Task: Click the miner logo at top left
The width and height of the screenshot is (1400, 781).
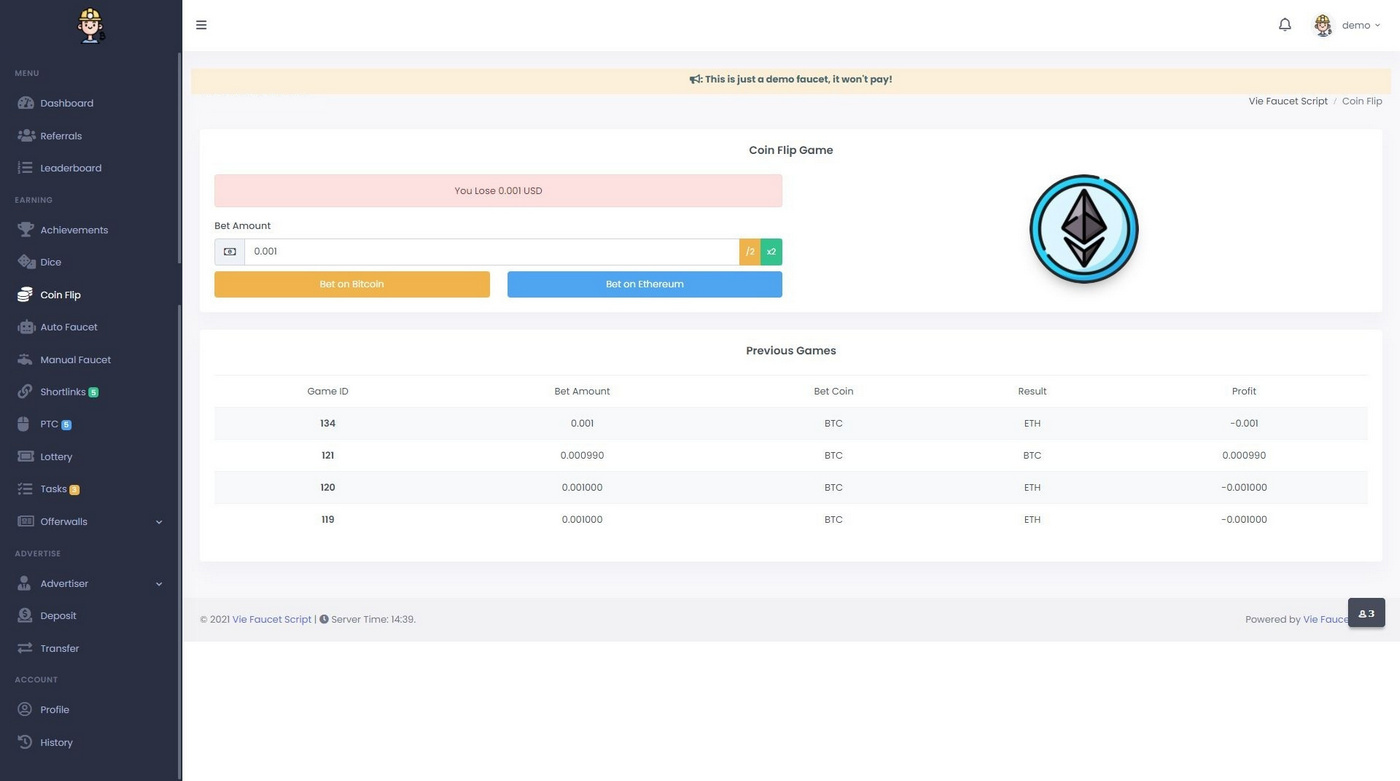Action: point(91,25)
